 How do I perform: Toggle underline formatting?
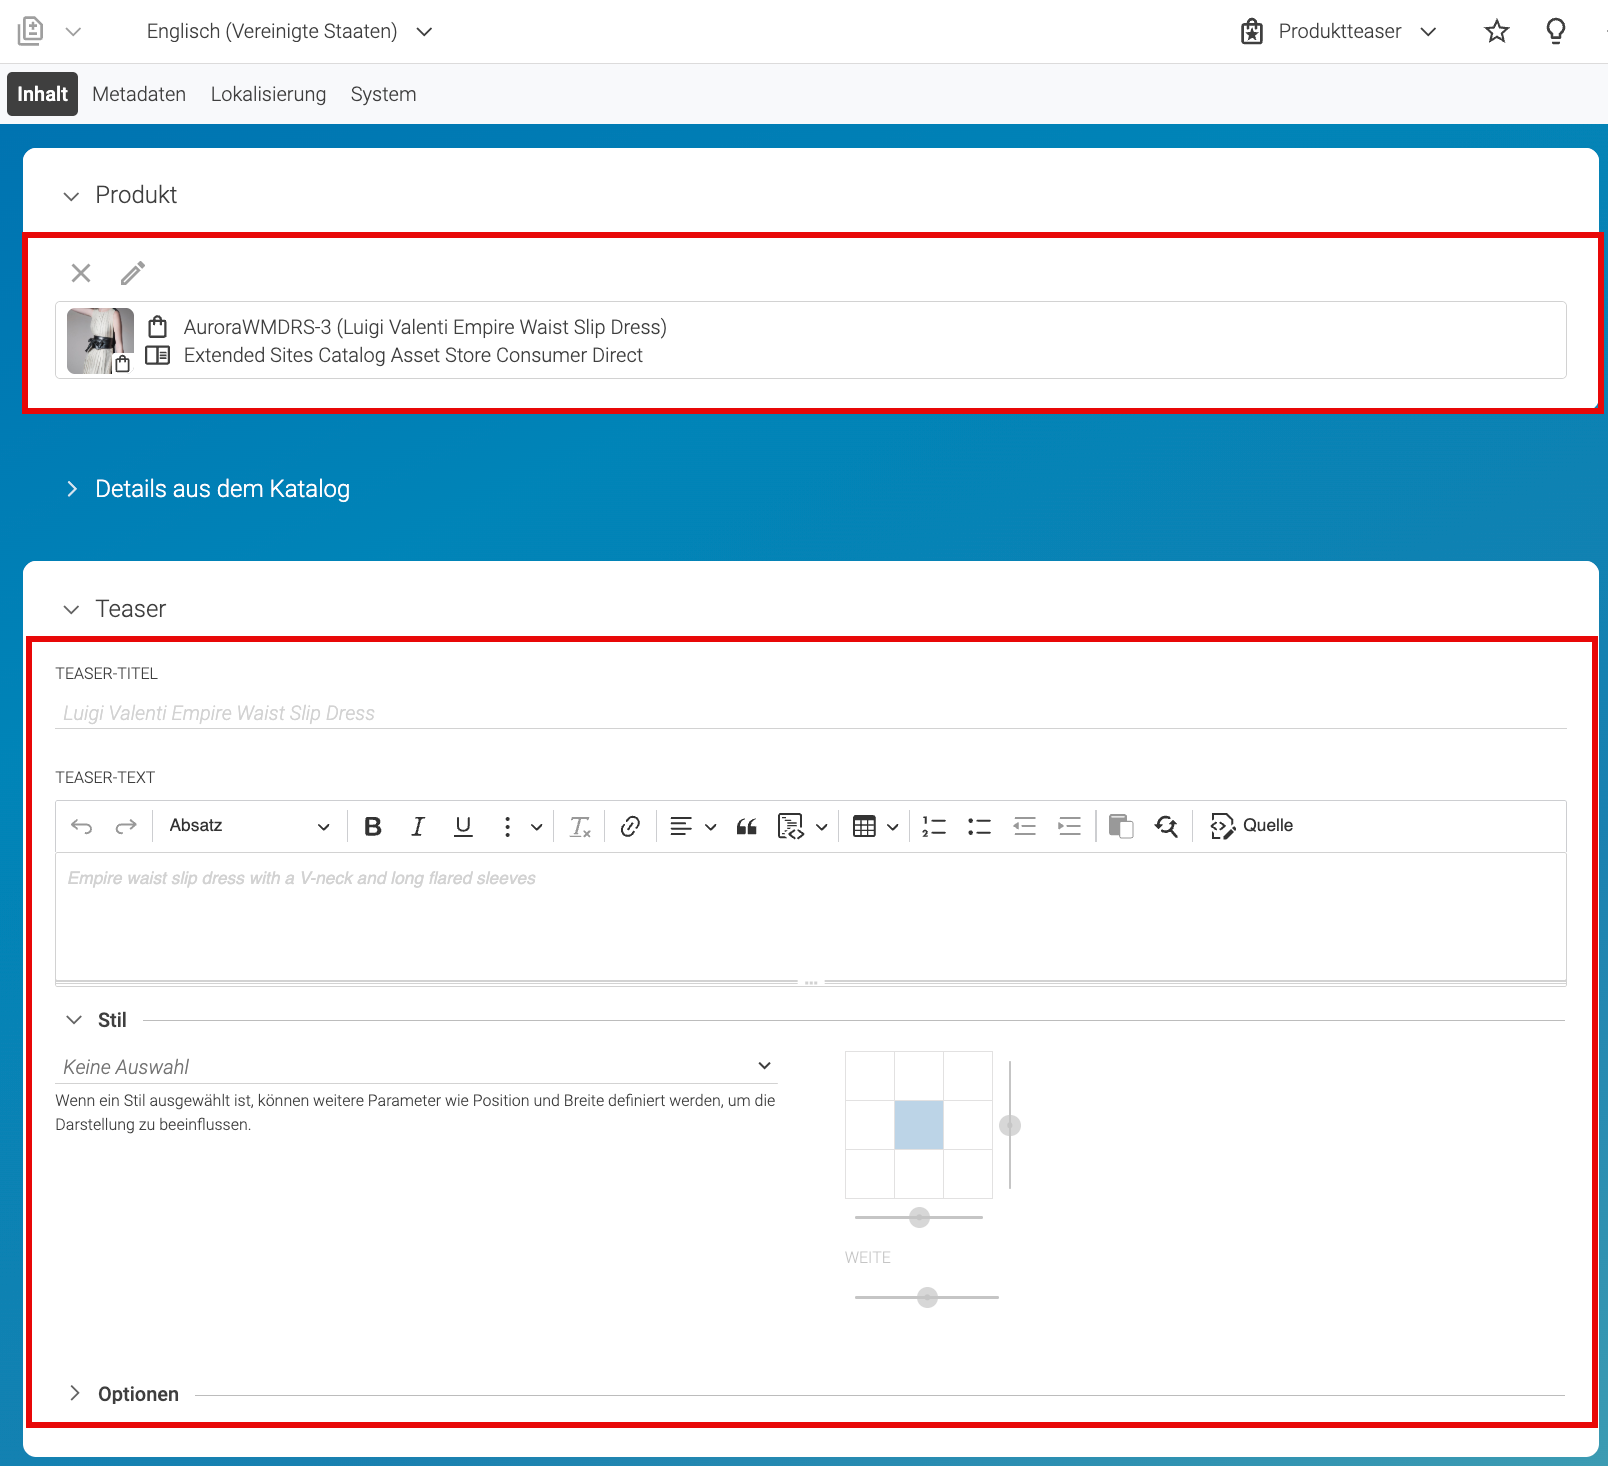tap(463, 826)
